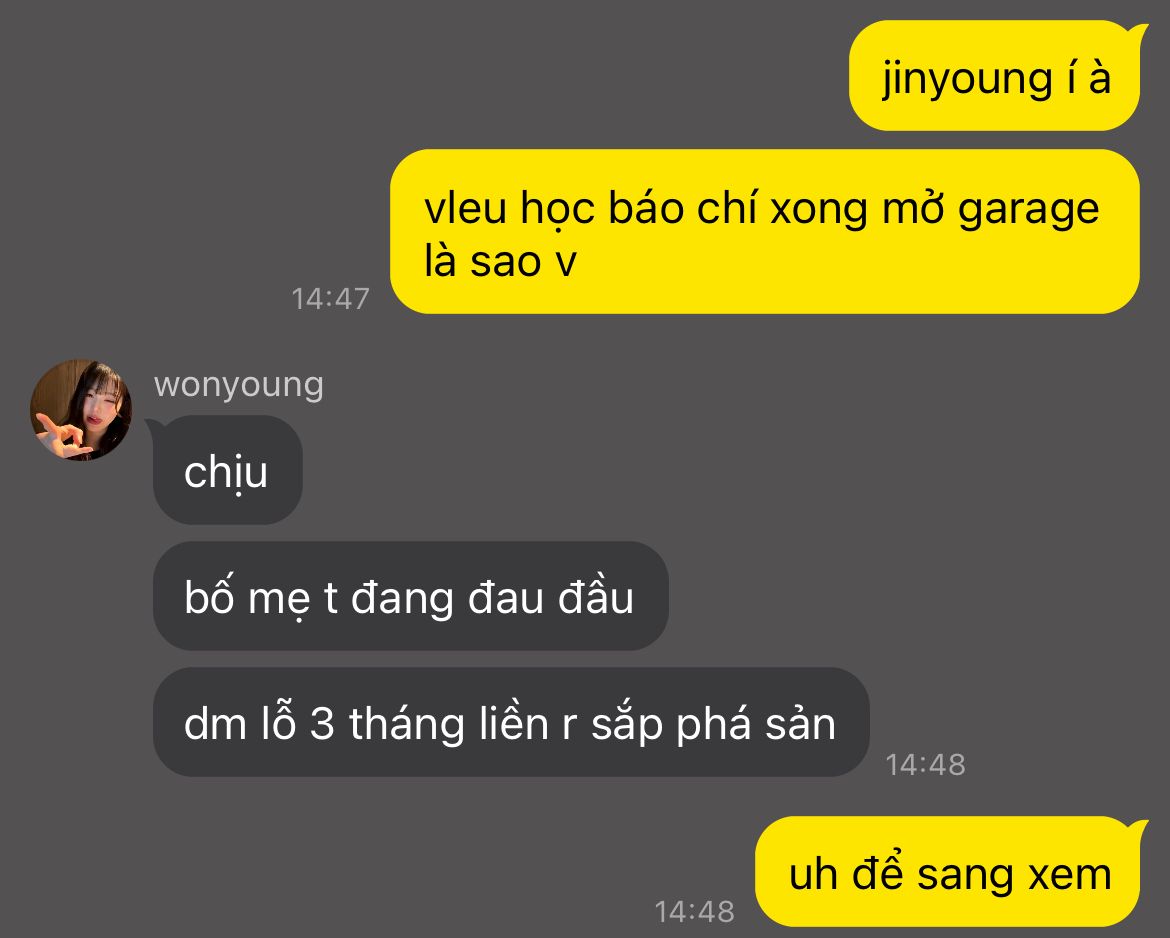Select the 'bố mẹ t đang đau đầu' message

410,596
